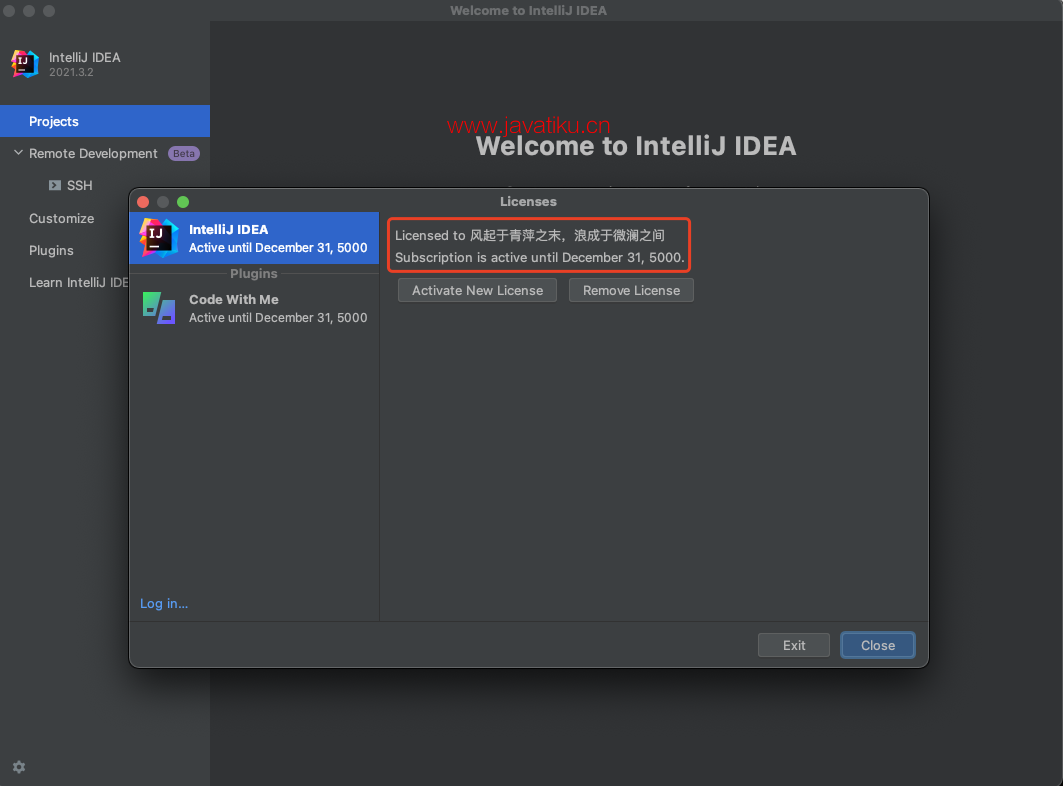Close the Licenses dialog with red button
1063x786 pixels.
tap(143, 202)
